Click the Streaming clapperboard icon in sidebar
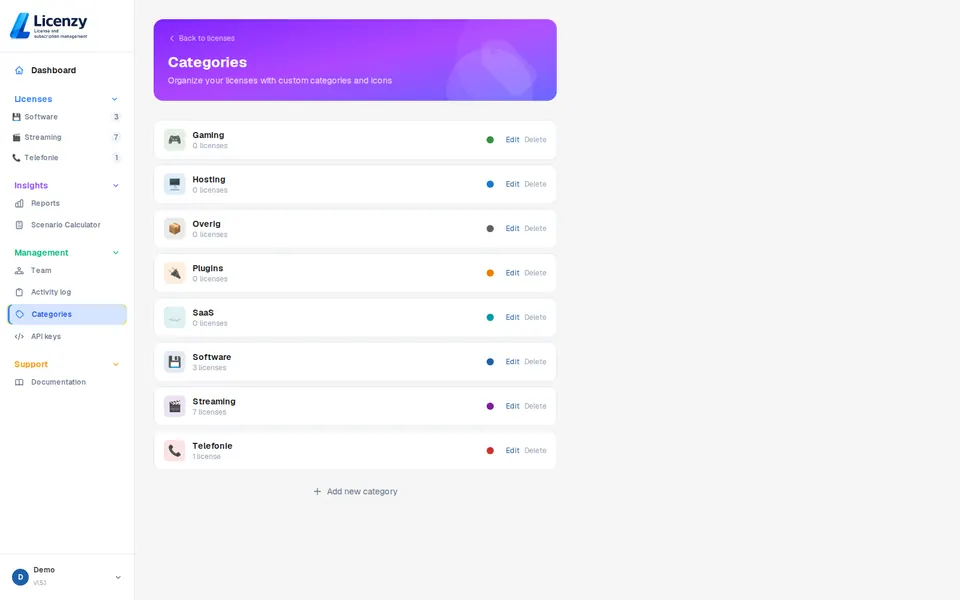 [17, 137]
